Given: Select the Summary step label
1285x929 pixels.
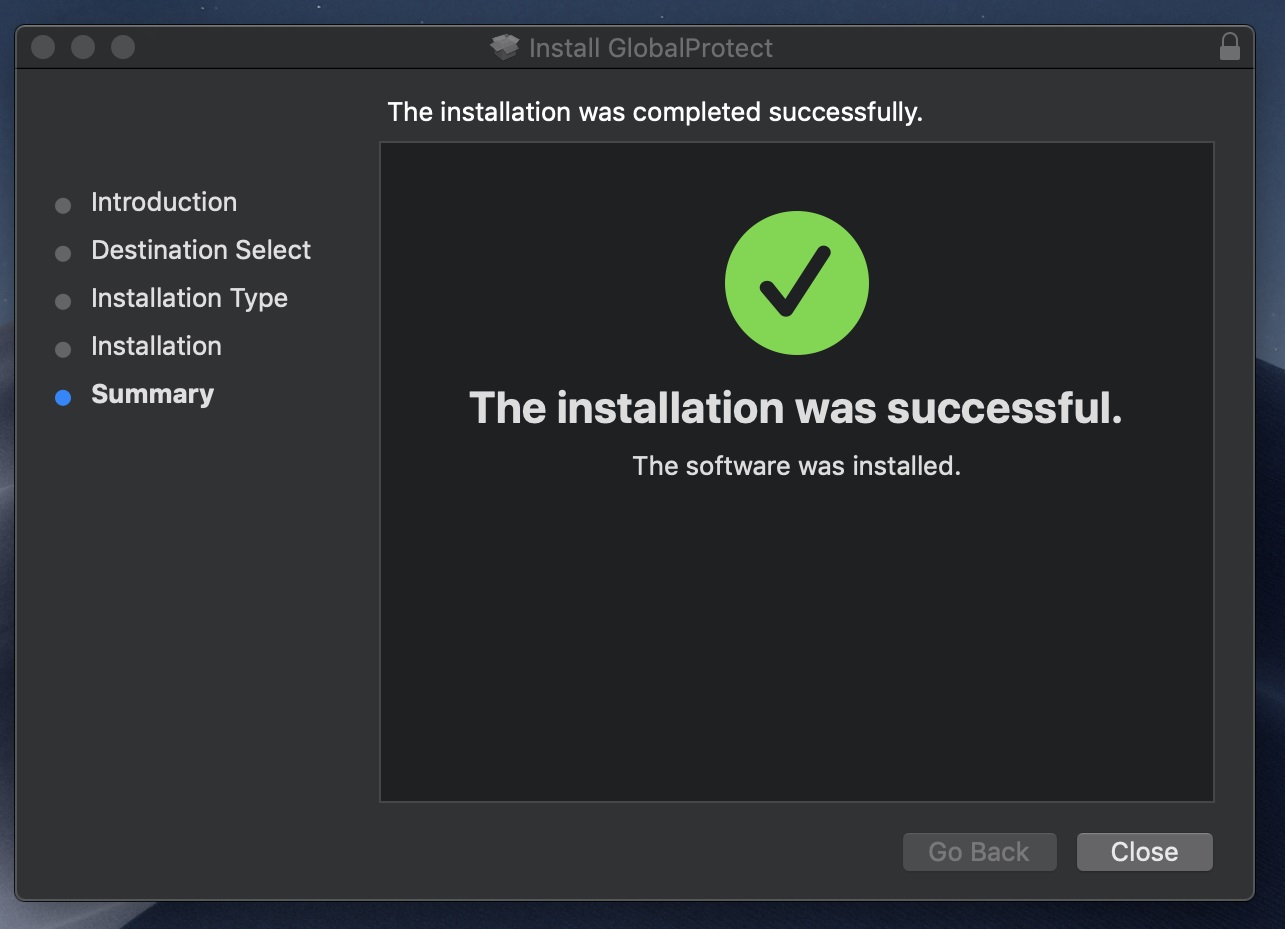Looking at the screenshot, I should pyautogui.click(x=152, y=394).
